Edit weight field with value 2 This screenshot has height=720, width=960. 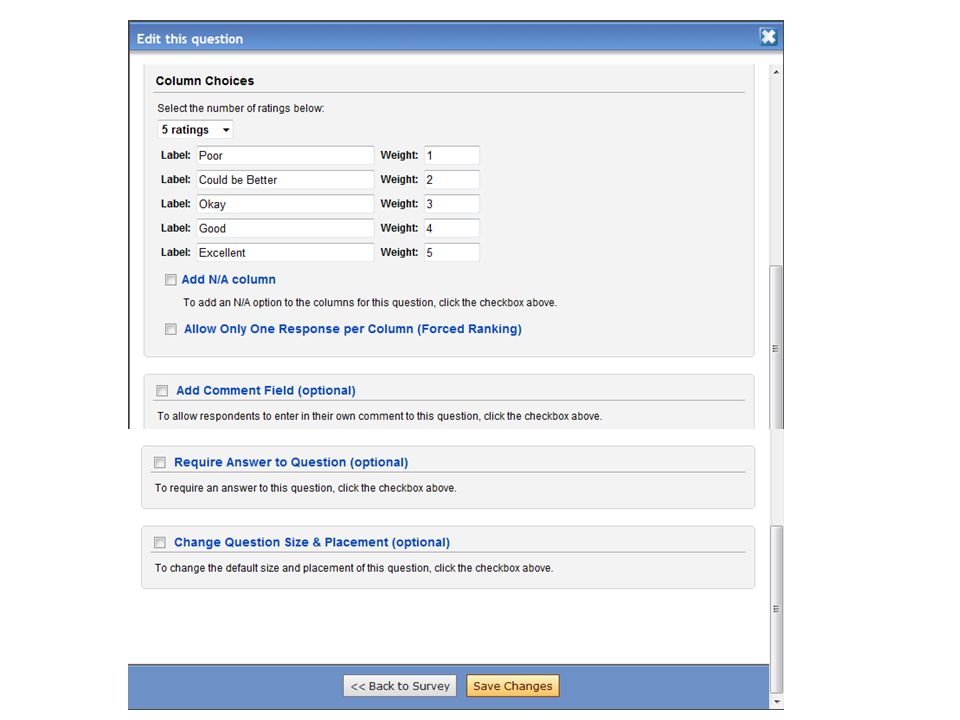(452, 179)
